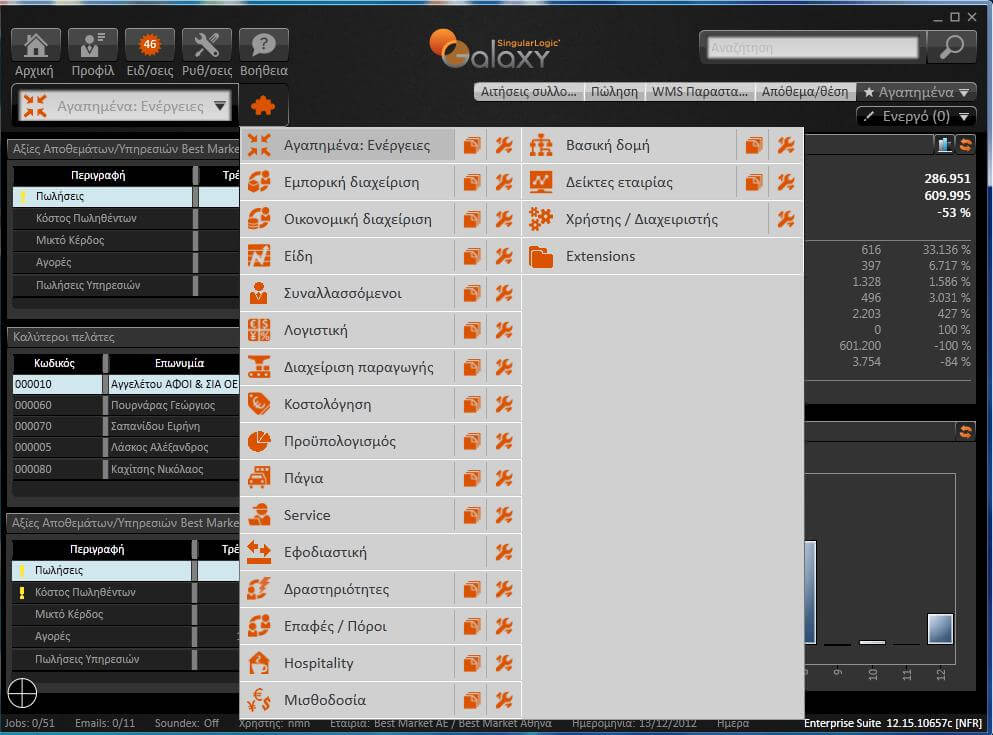
Task: Choose Extensions folder in menu
Action: (600, 256)
